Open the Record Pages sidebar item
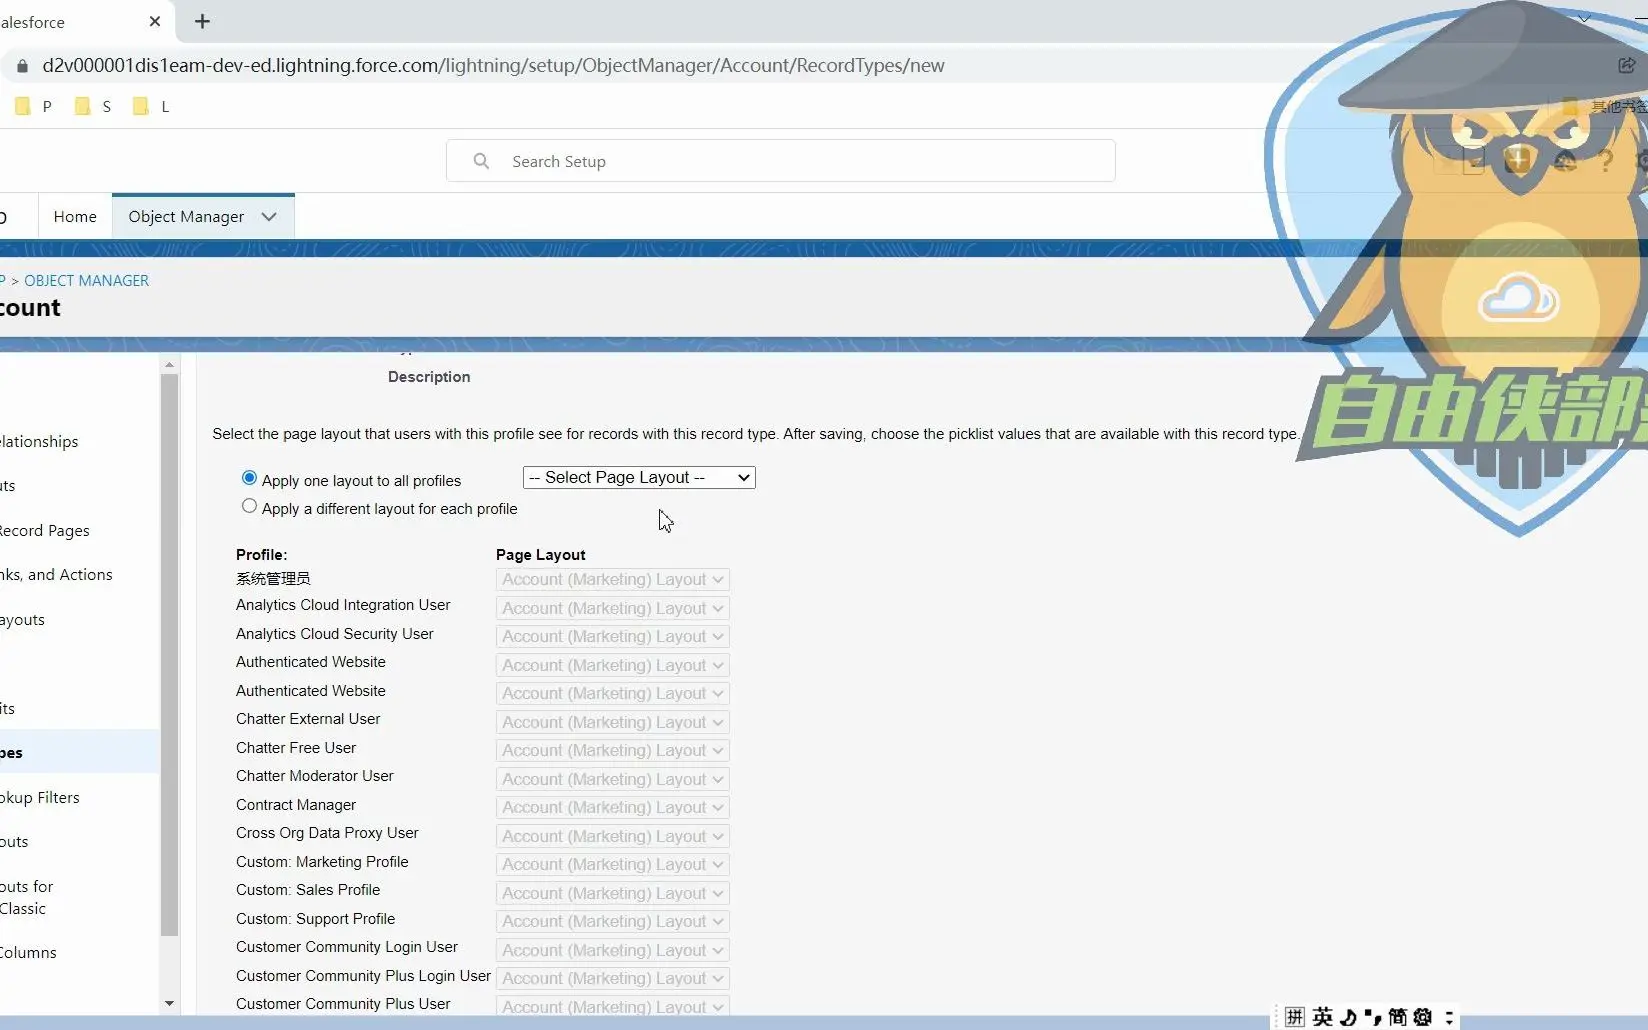Viewport: 1648px width, 1030px height. pos(45,531)
